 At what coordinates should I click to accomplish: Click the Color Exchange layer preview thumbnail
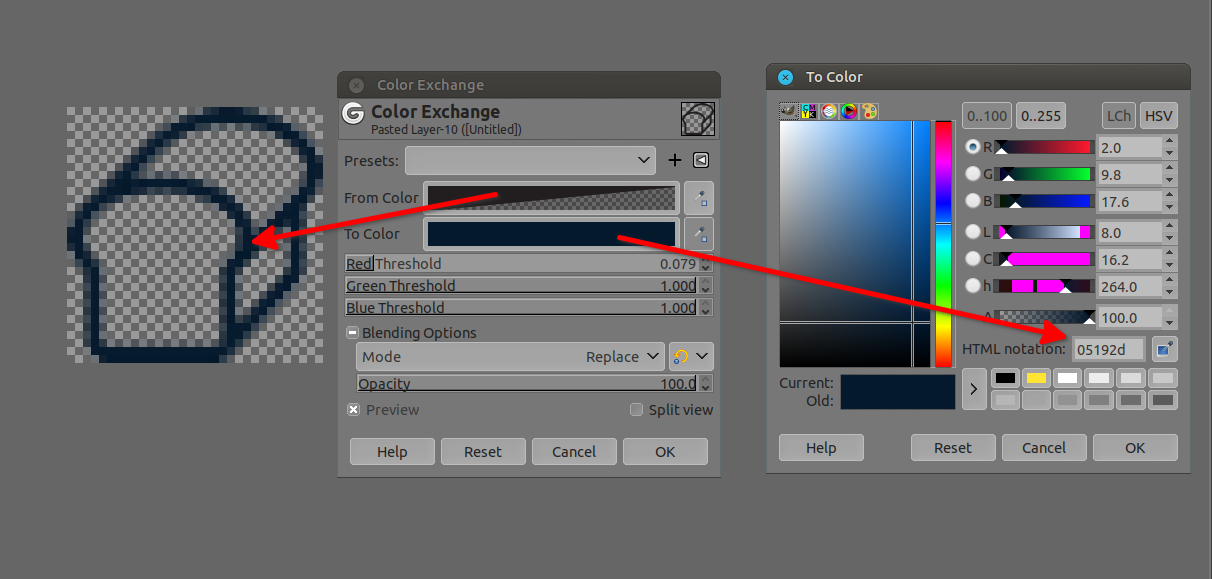(x=697, y=119)
